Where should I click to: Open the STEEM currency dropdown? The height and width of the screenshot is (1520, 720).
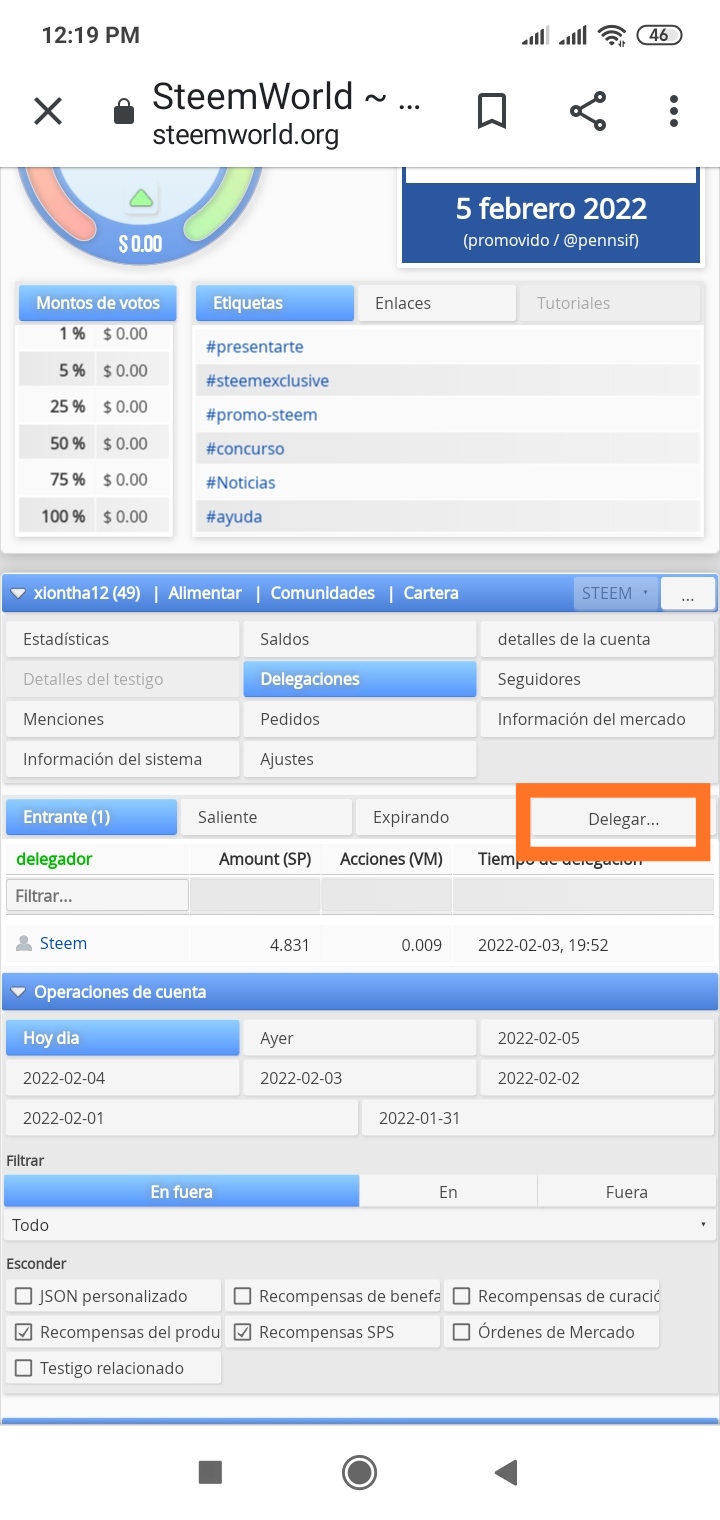point(616,593)
